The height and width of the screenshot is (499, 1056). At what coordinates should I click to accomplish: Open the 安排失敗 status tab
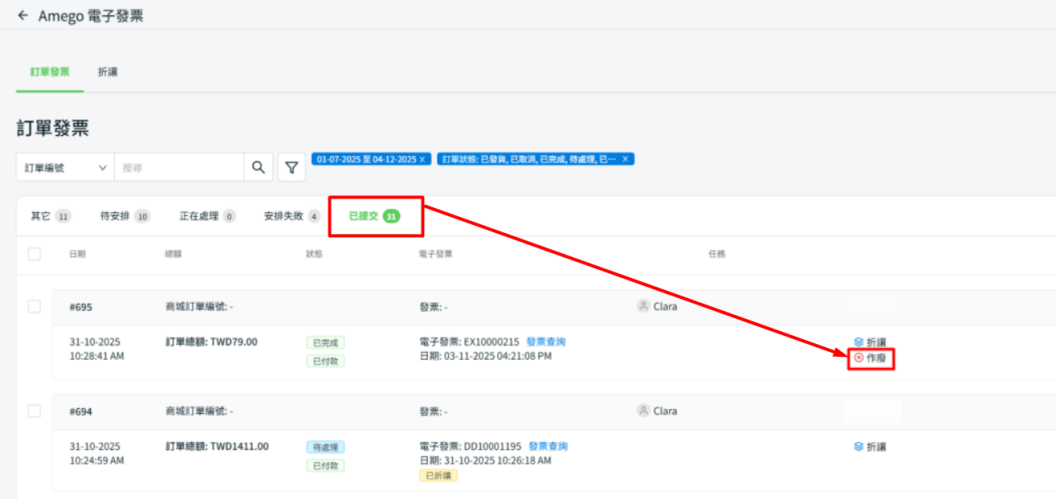tap(291, 216)
